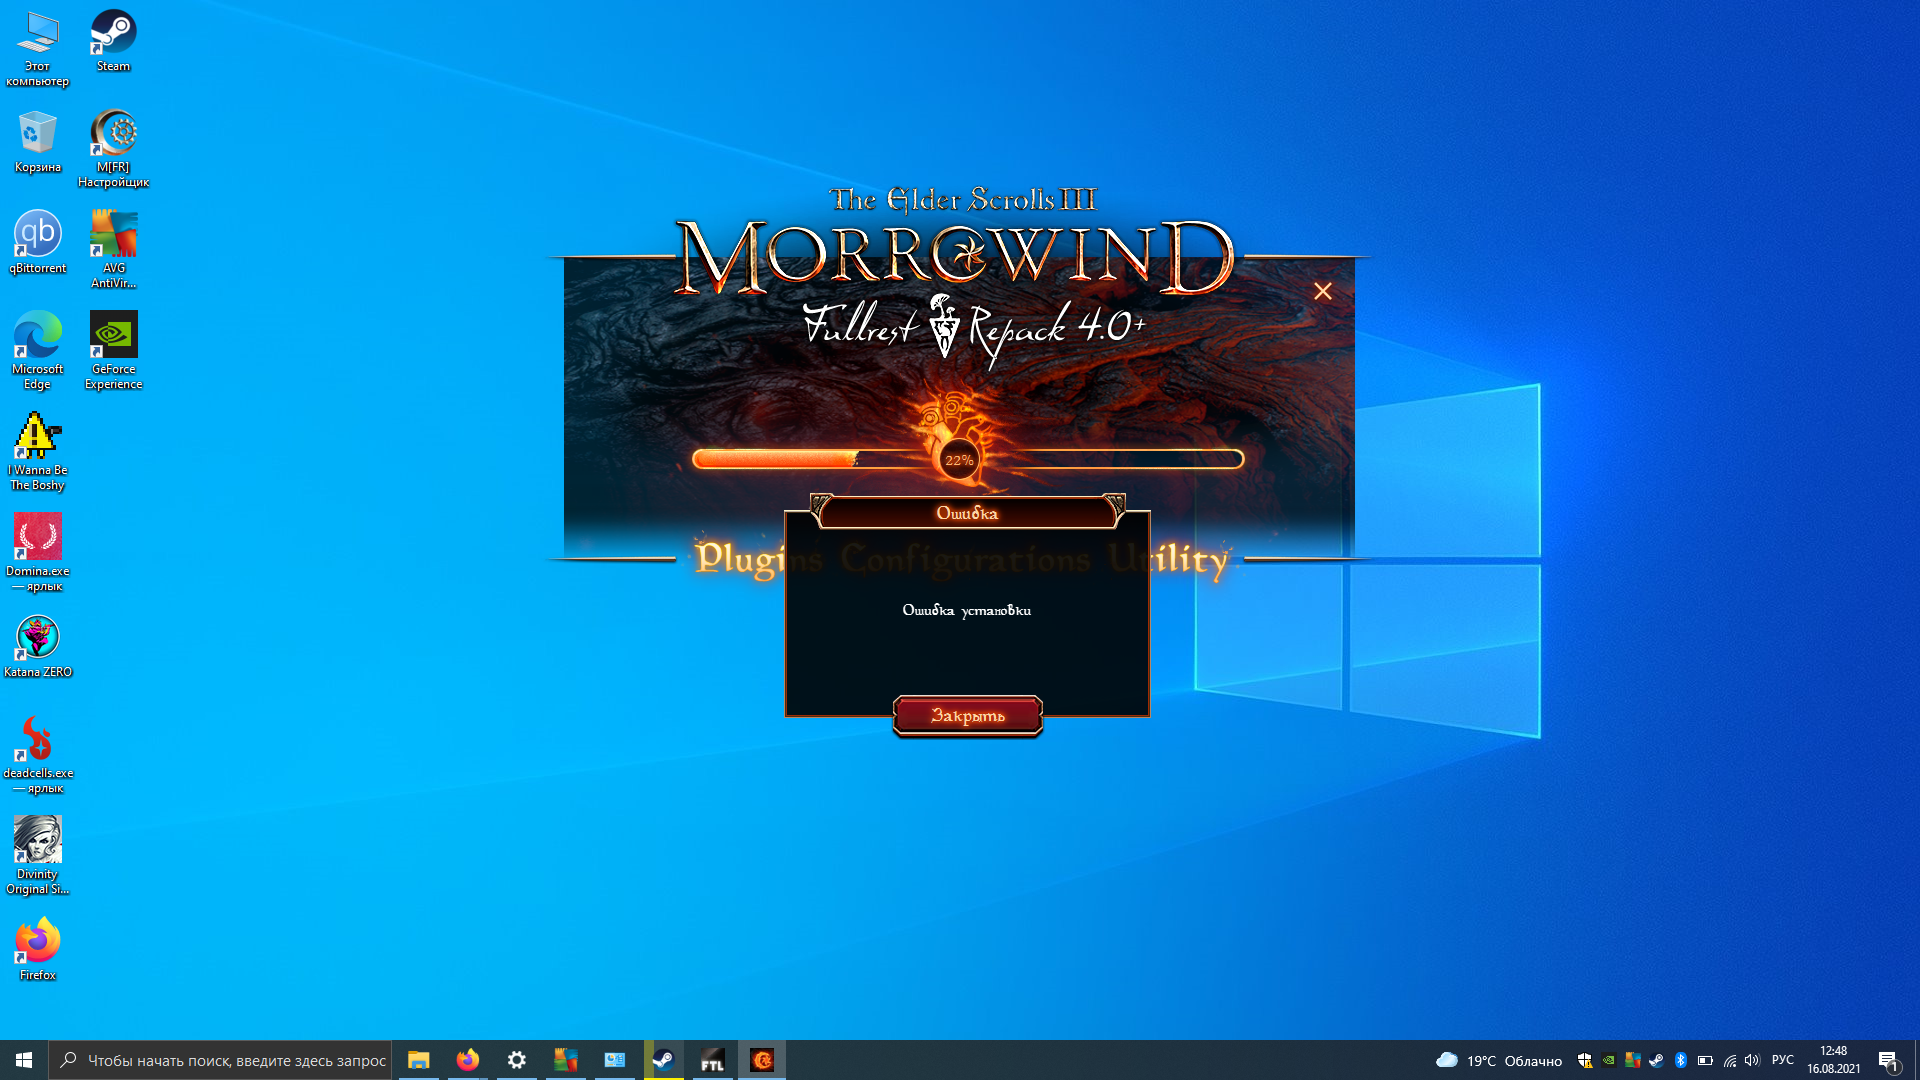The width and height of the screenshot is (1920, 1080).
Task: Open qBittorrent desktop shortcut
Action: click(38, 241)
